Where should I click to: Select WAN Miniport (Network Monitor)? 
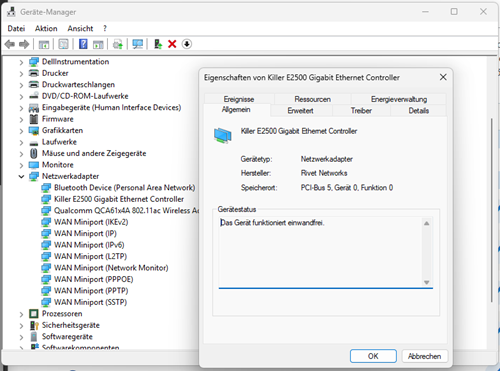pyautogui.click(x=111, y=268)
